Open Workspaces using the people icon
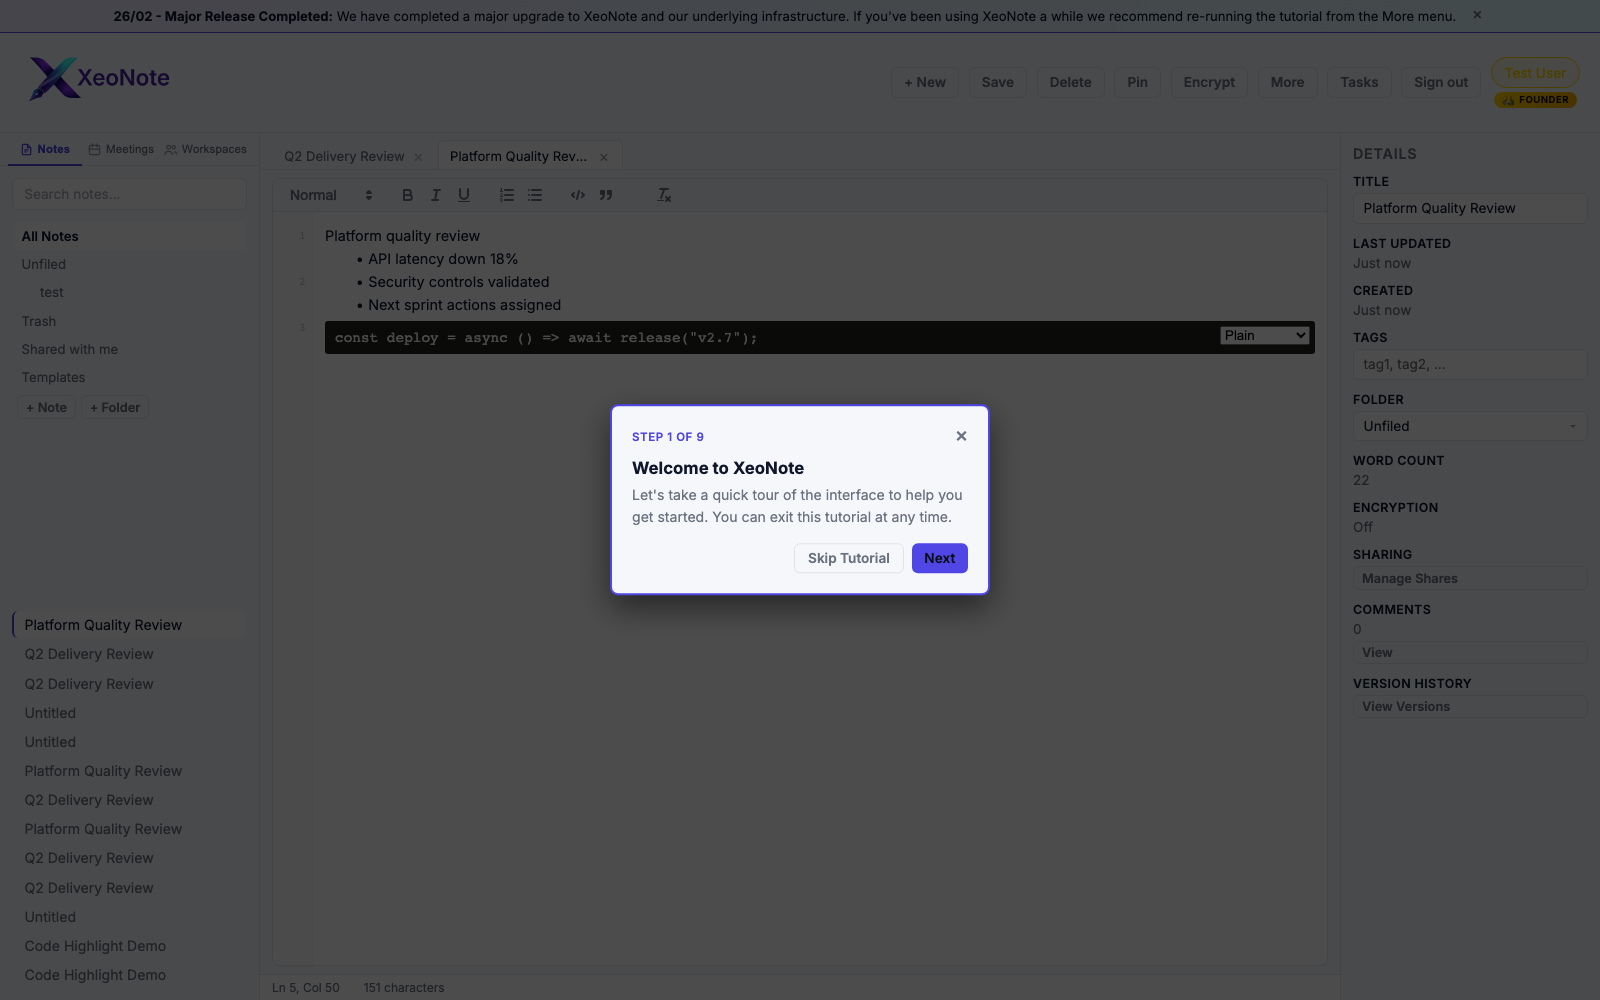 point(206,149)
